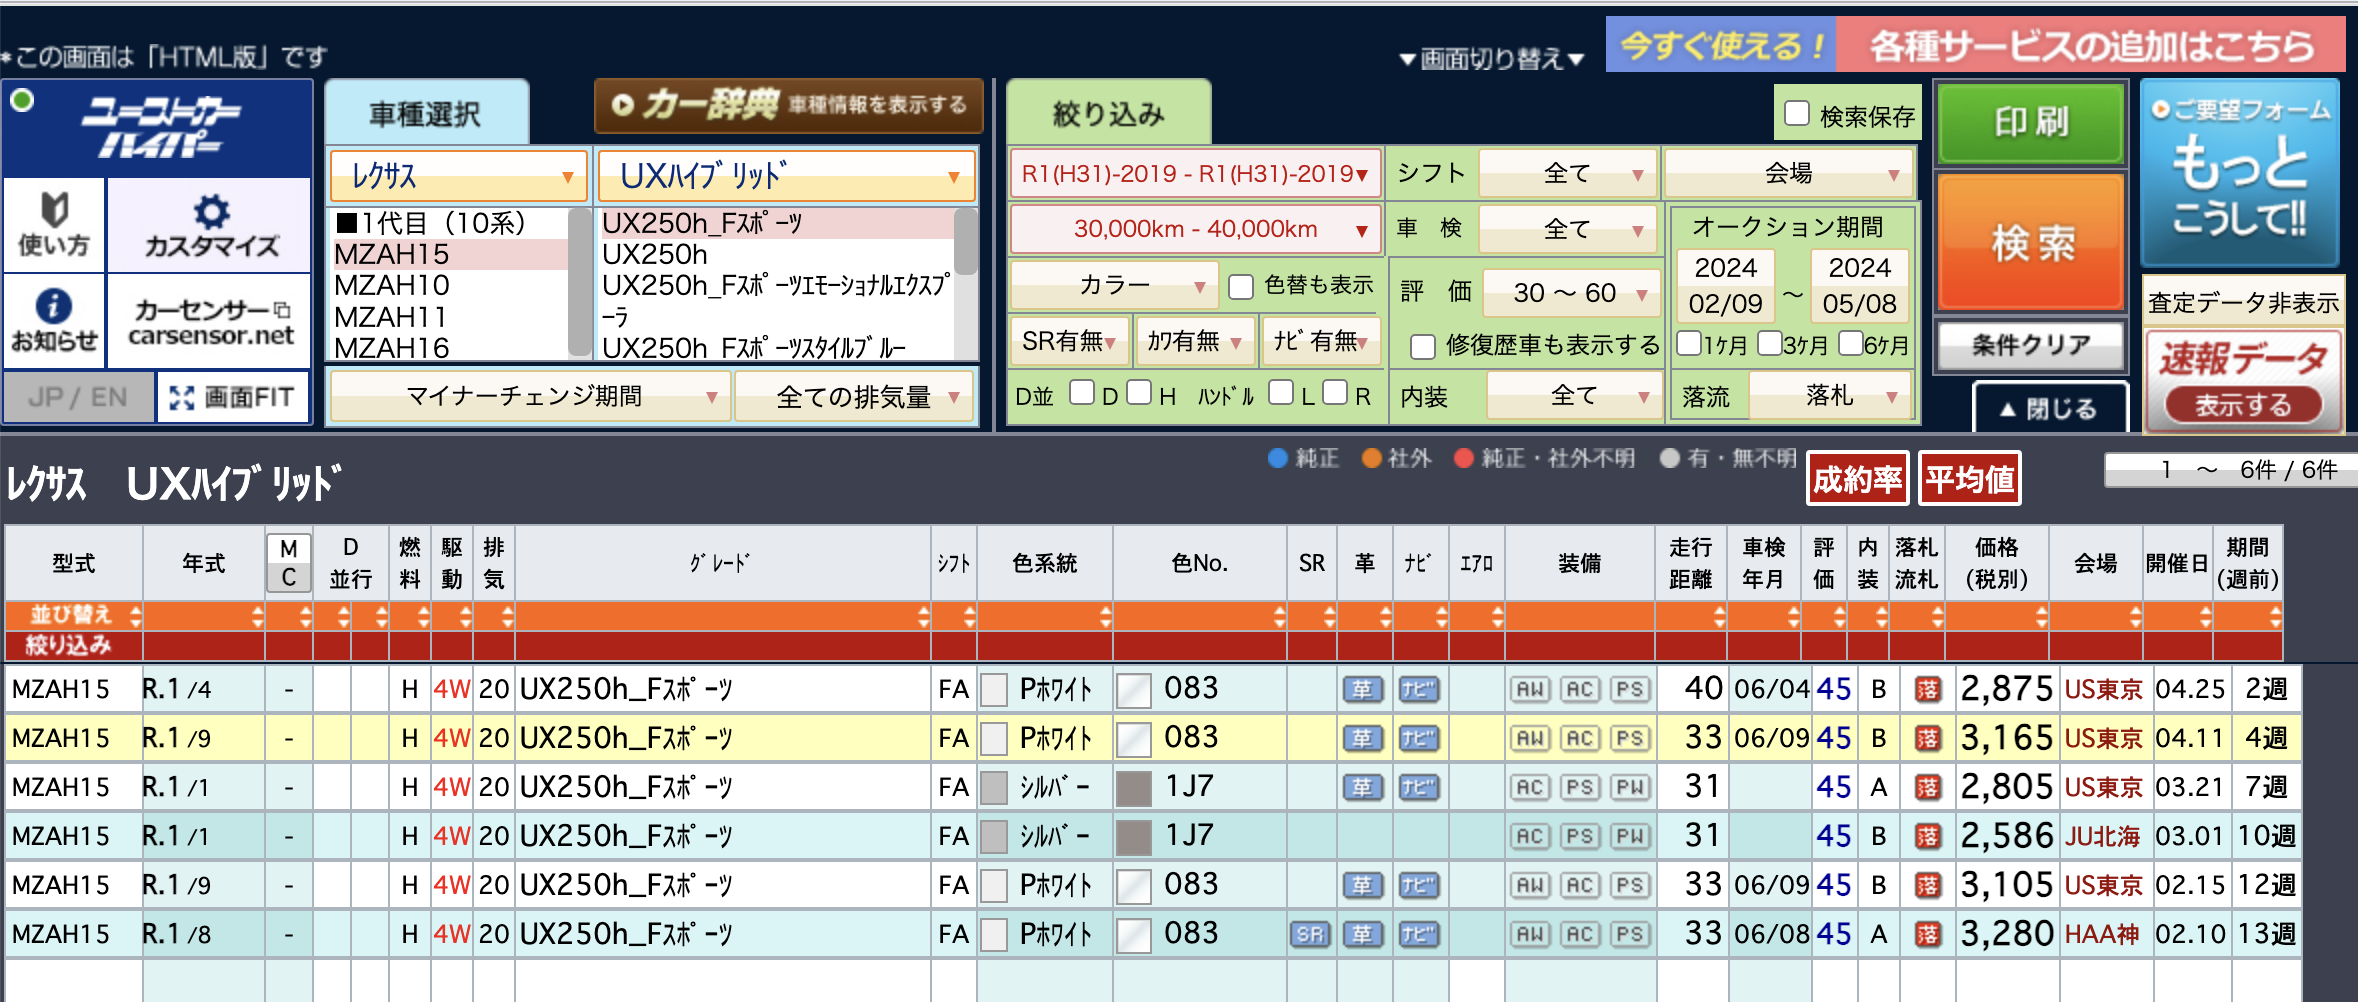Viewport: 2358px width, 1002px height.
Task: Click the 平均値 button
Action: click(x=1969, y=479)
